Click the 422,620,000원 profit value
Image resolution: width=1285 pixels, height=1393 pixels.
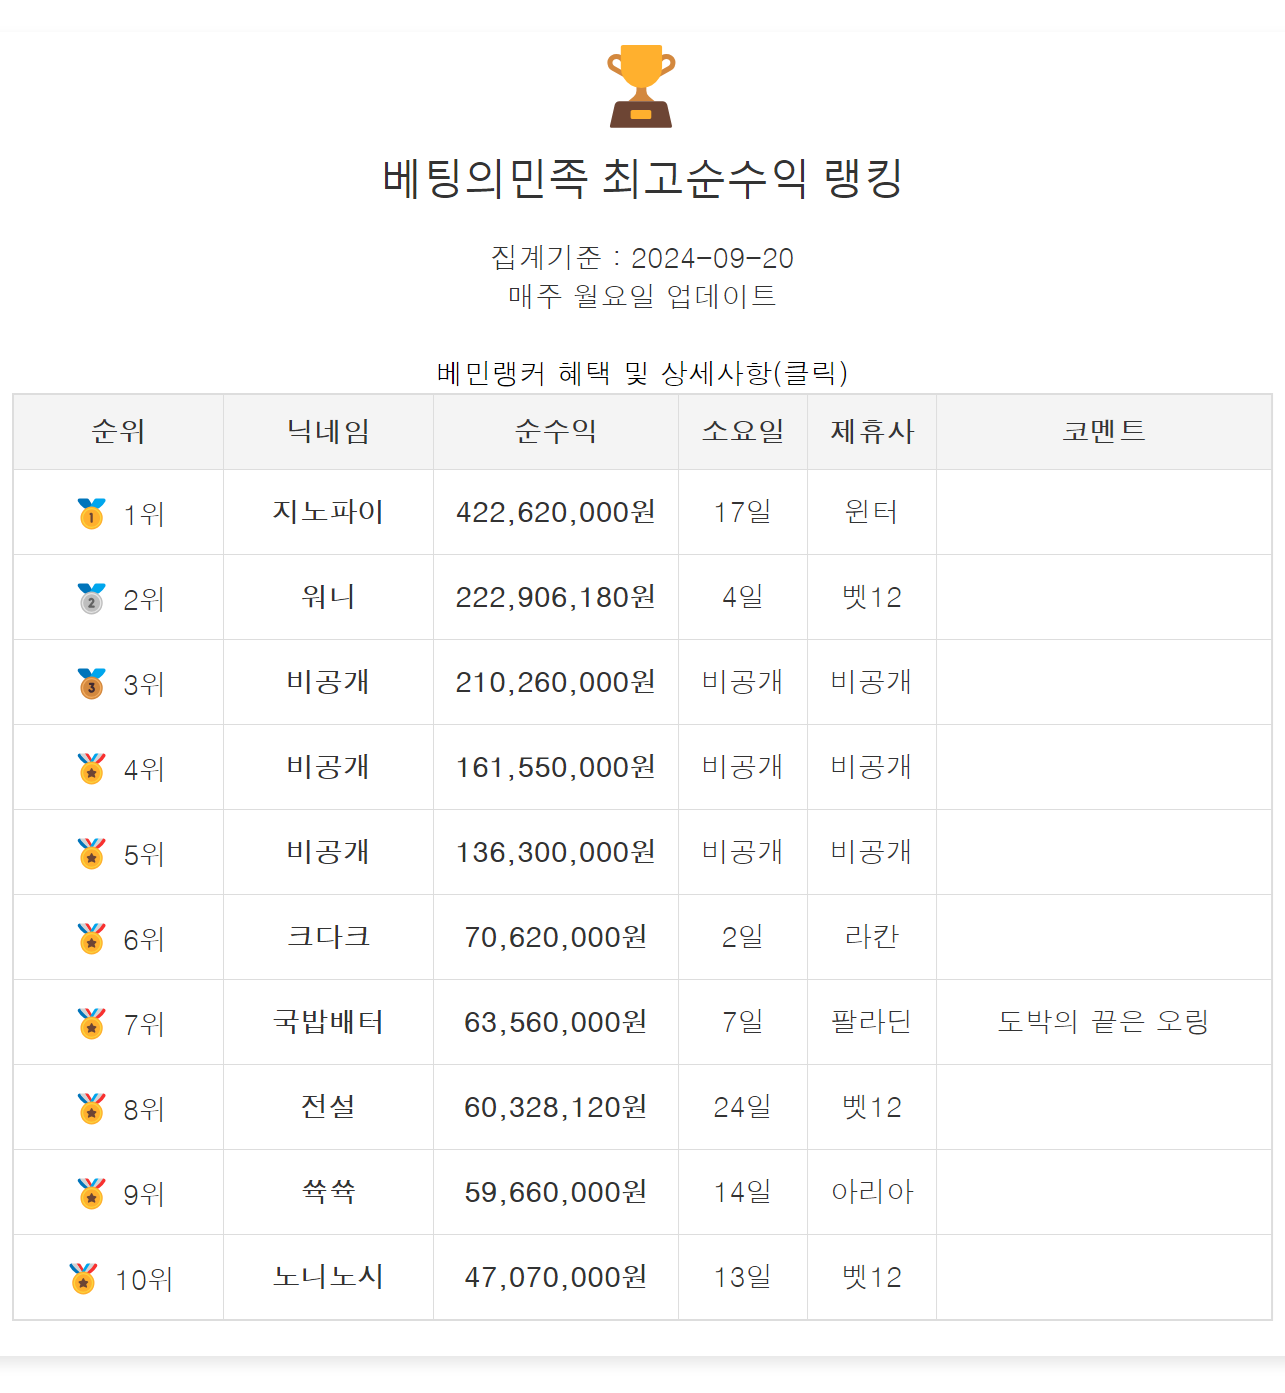pyautogui.click(x=555, y=512)
